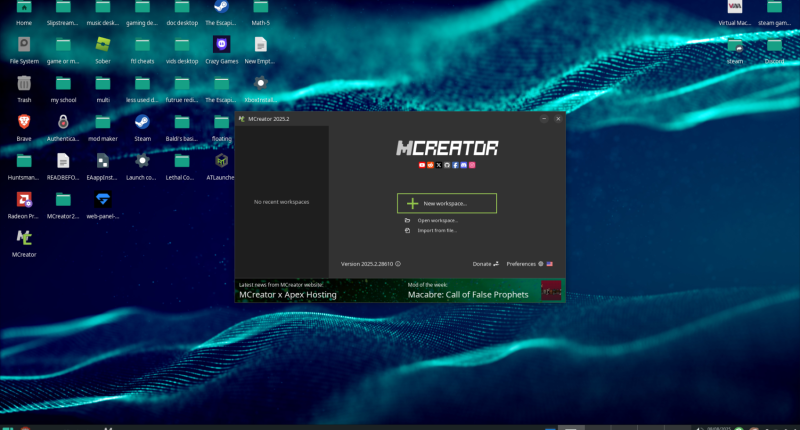The width and height of the screenshot is (800, 430).
Task: Minimize the MCreator 2025.2 window
Action: point(544,118)
